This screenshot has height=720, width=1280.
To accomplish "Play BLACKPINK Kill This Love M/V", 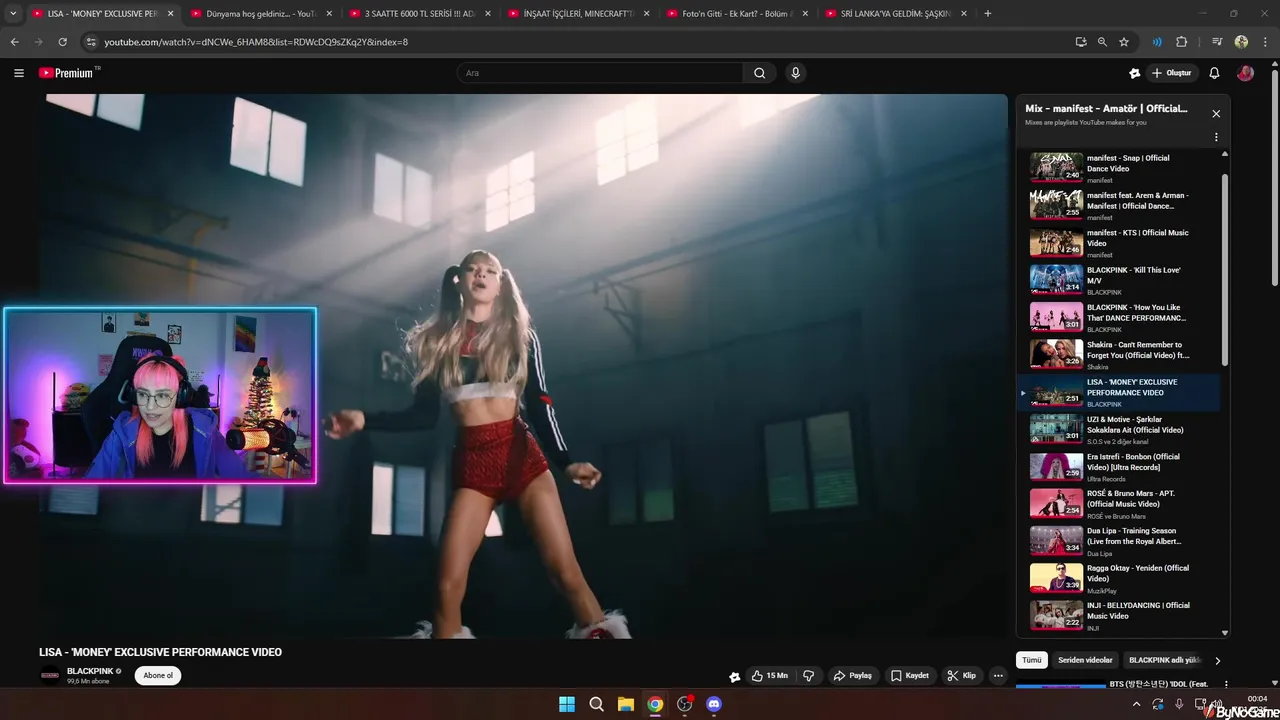I will coord(1120,280).
